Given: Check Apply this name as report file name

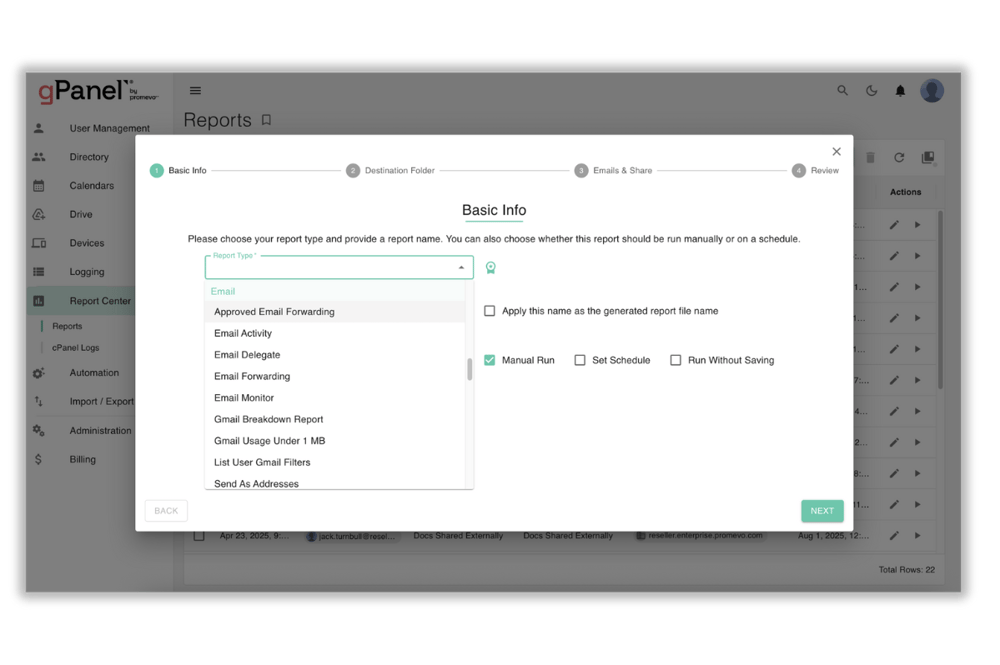Looking at the screenshot, I should pos(489,311).
